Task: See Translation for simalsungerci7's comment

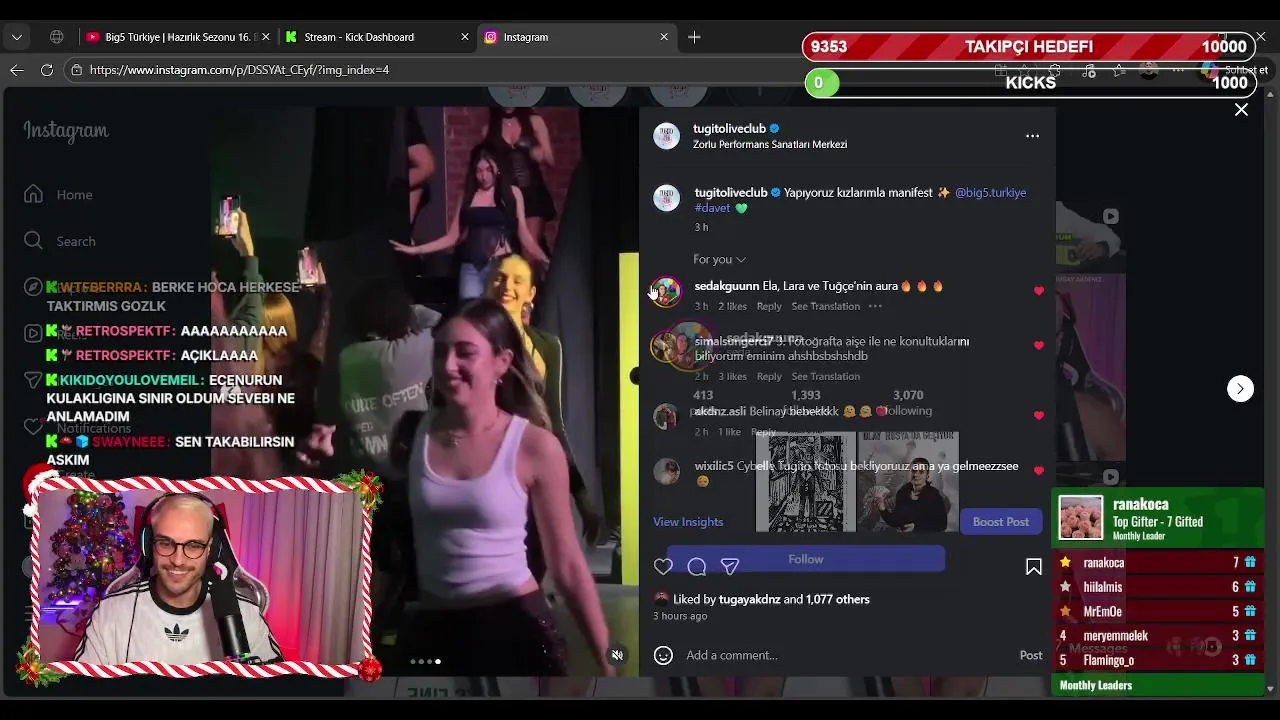Action: tap(826, 376)
